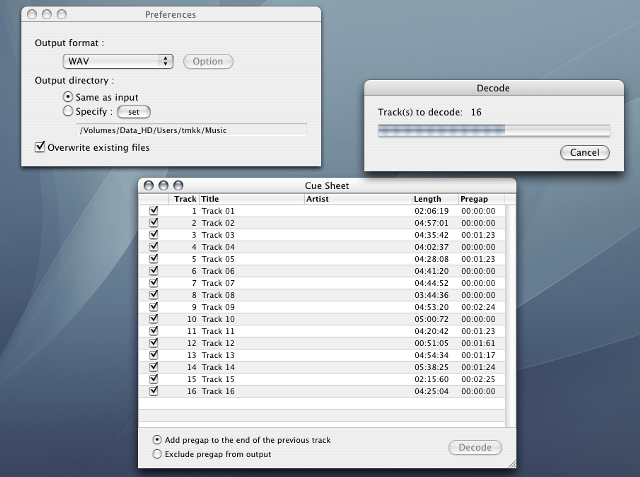Click the pregap value 00:01:17
The image size is (640, 477).
[x=478, y=355]
